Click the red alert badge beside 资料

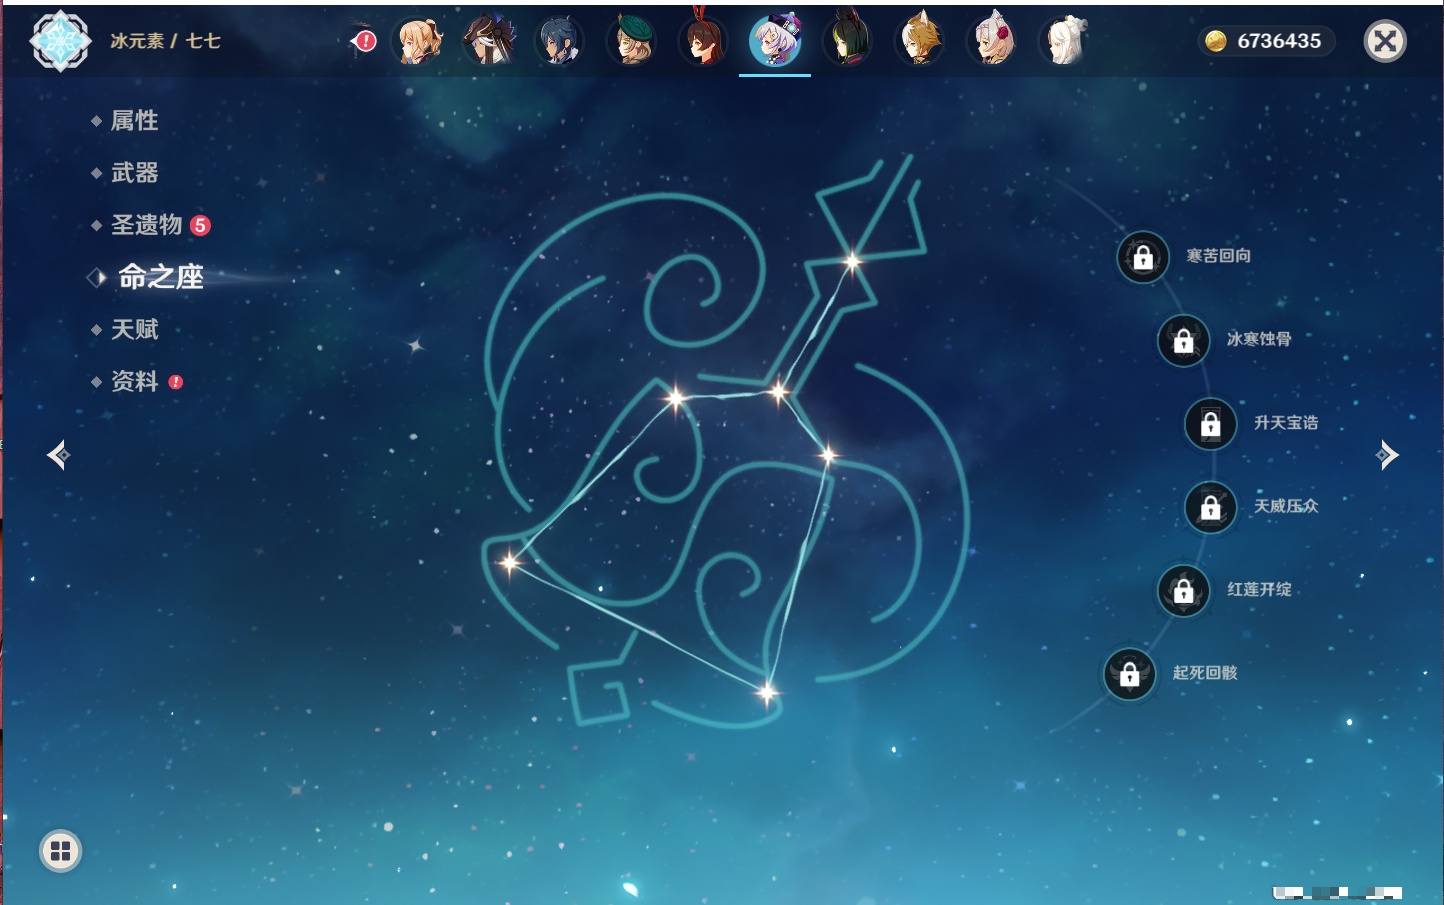[176, 382]
